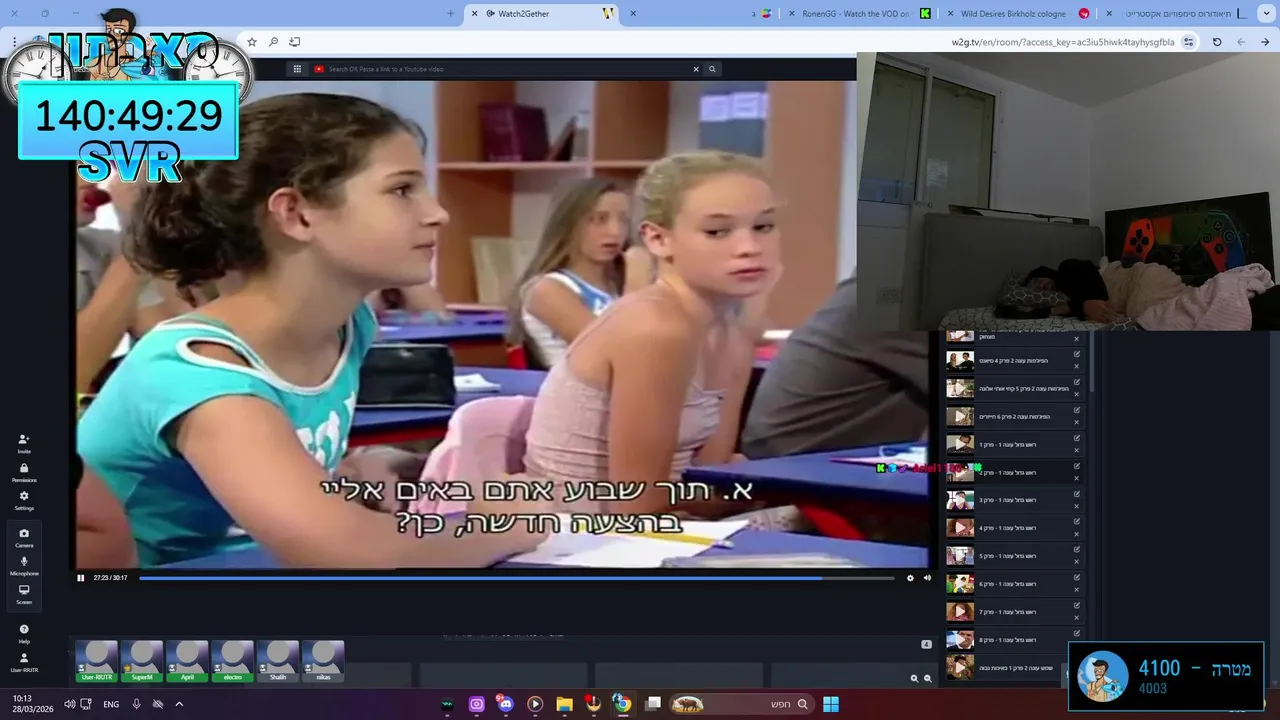Mute the video player volume speaker
Viewport: 1280px width, 720px height.
click(927, 578)
